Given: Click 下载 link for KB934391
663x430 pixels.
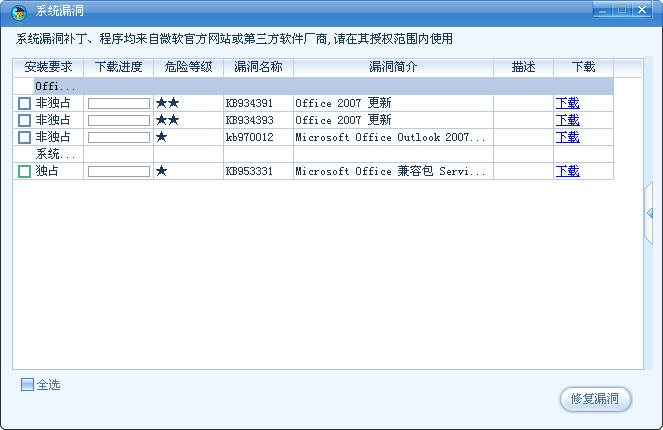Looking at the screenshot, I should coord(567,103).
